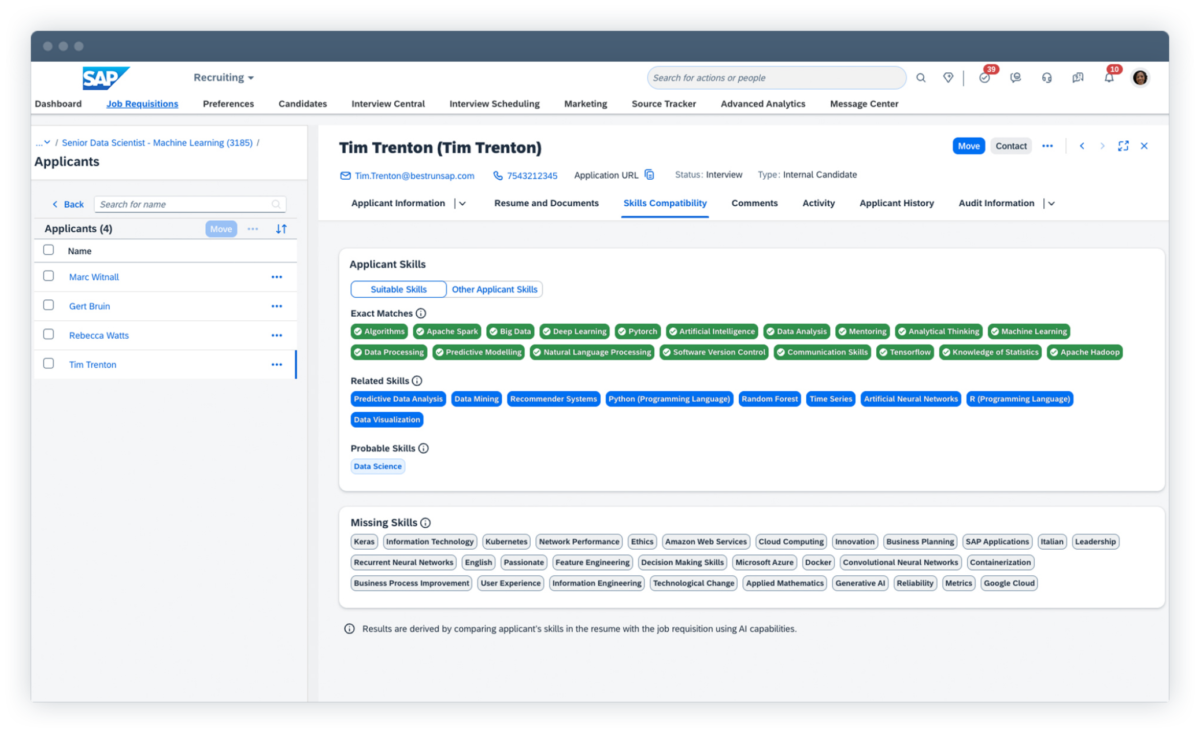Image resolution: width=1200 pixels, height=733 pixels.
Task: Open the search magnifier in the top bar
Action: [921, 77]
